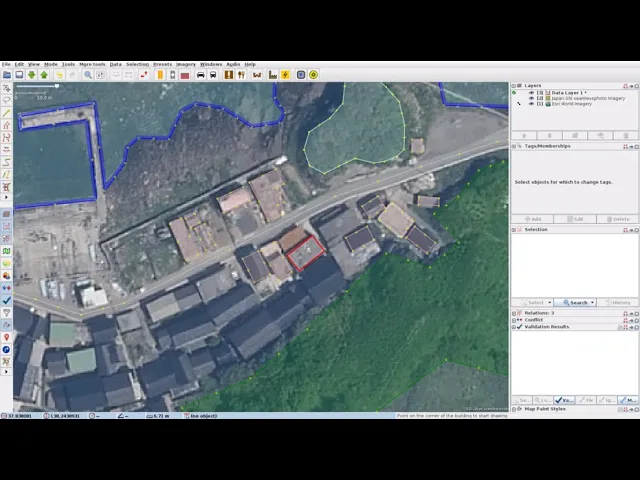Expand the Conflict panel
This screenshot has height=480, width=640.
[514, 320]
